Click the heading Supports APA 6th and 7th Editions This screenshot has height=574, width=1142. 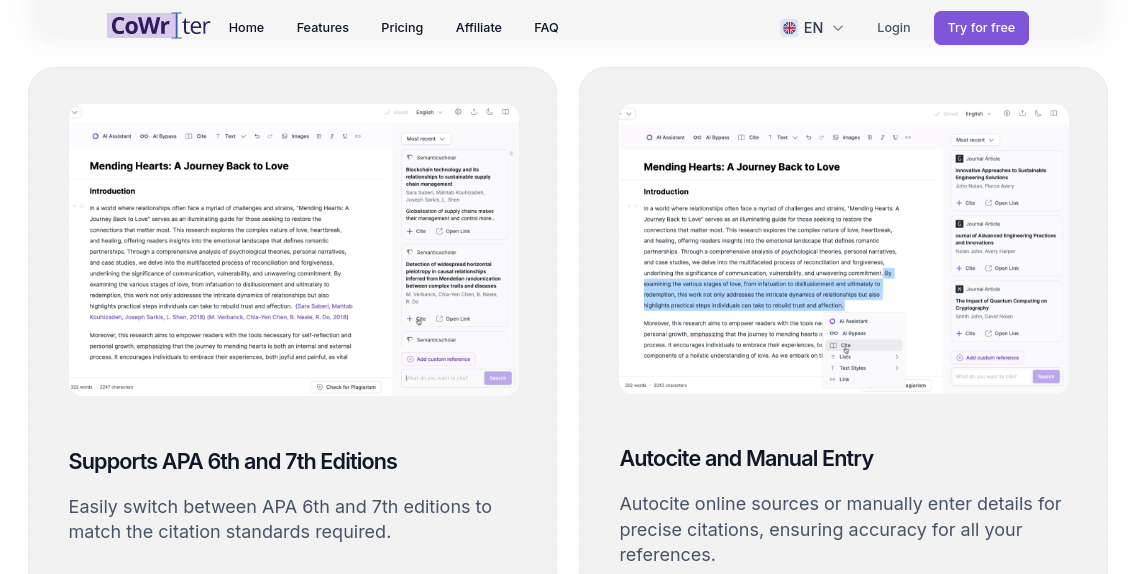coord(232,461)
